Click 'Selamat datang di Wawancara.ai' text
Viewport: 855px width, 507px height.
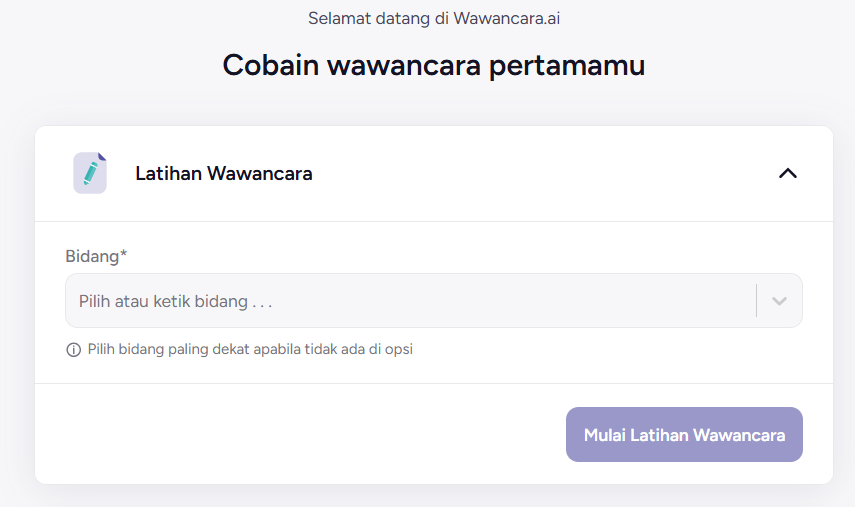[433, 19]
